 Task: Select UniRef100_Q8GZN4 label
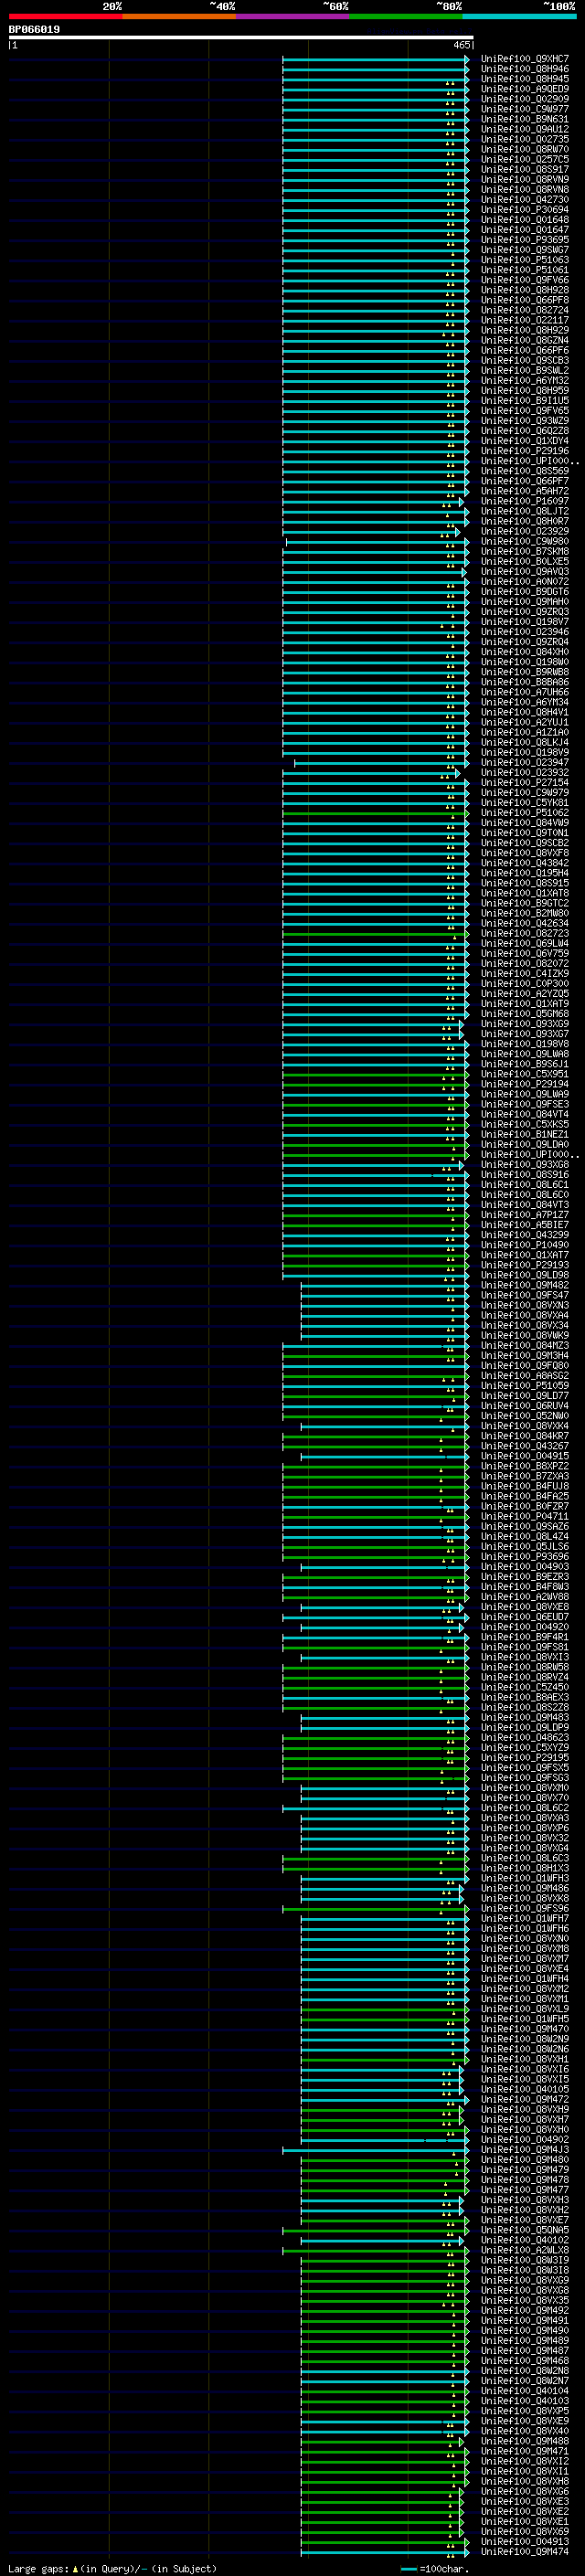(x=524, y=340)
